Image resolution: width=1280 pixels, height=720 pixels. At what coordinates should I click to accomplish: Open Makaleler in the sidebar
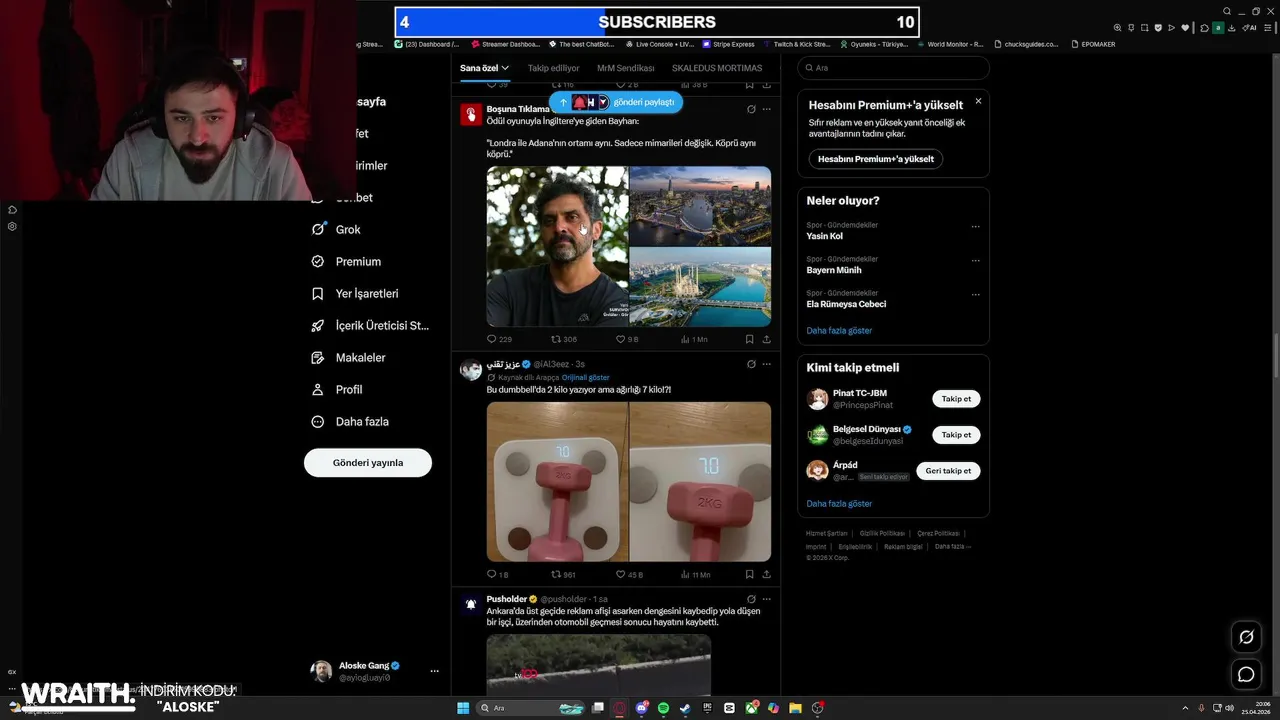pos(348,357)
